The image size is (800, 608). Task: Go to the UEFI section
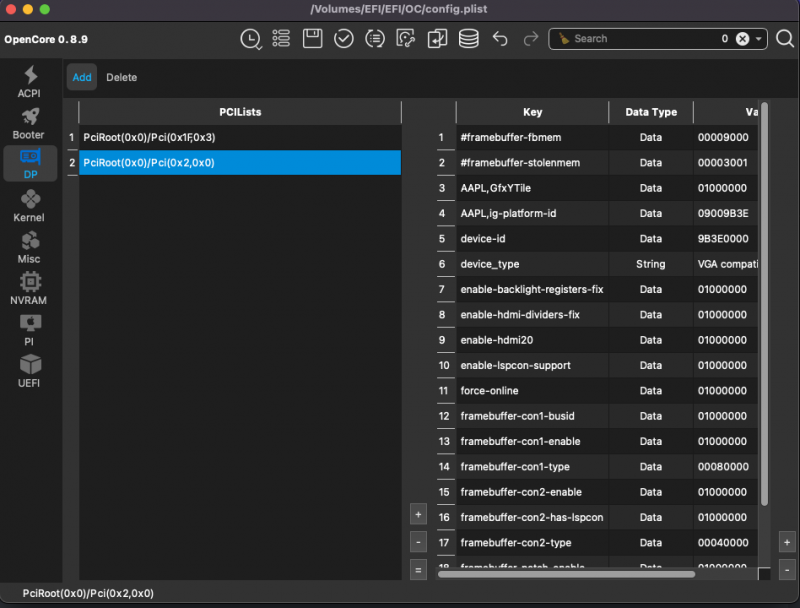coord(29,371)
